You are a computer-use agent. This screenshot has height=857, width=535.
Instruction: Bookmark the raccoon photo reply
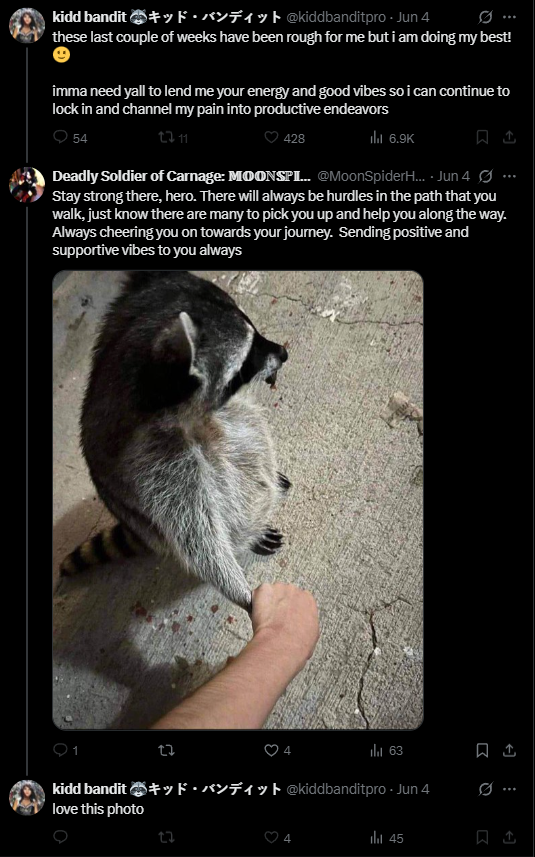(482, 750)
